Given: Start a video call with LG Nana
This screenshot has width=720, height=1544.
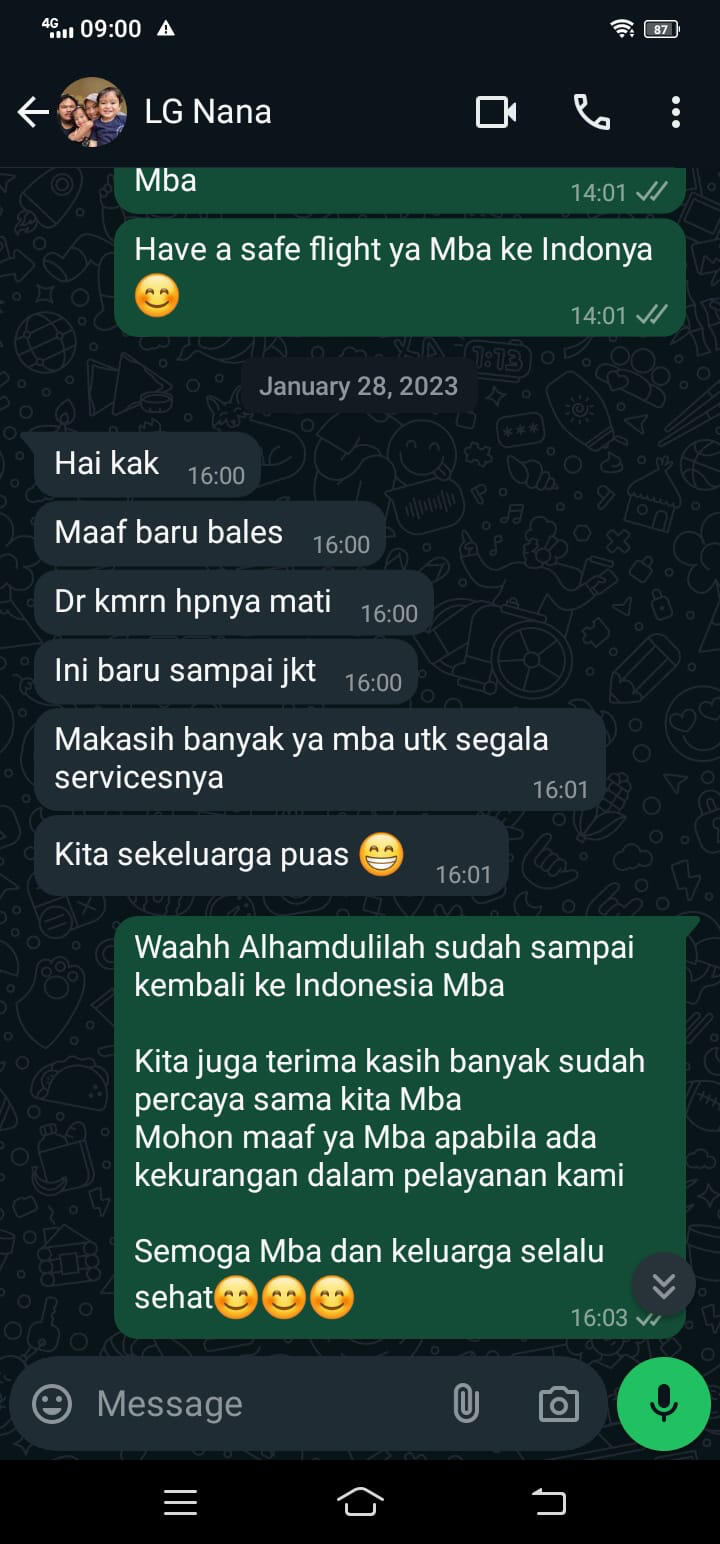Looking at the screenshot, I should click(x=496, y=112).
